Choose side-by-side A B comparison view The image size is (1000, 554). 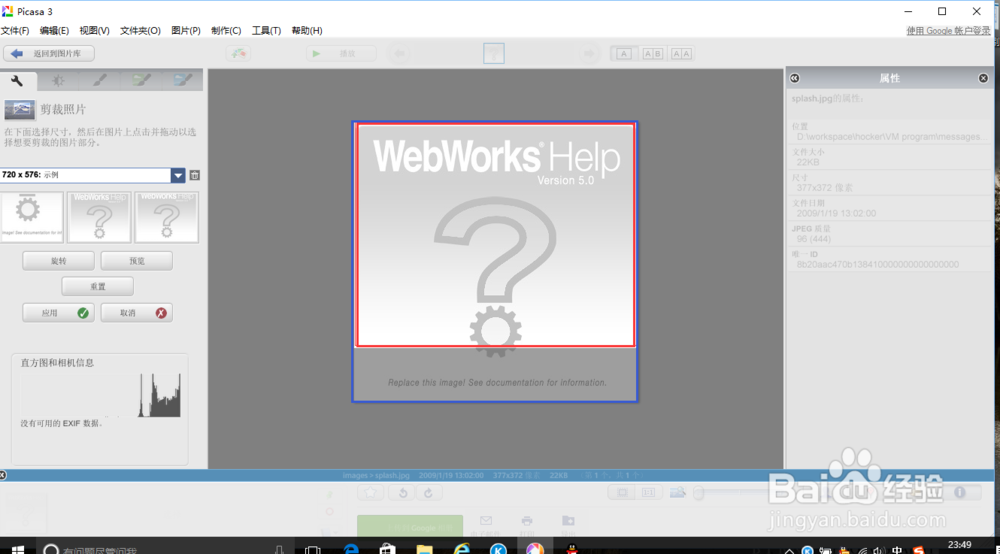click(652, 54)
